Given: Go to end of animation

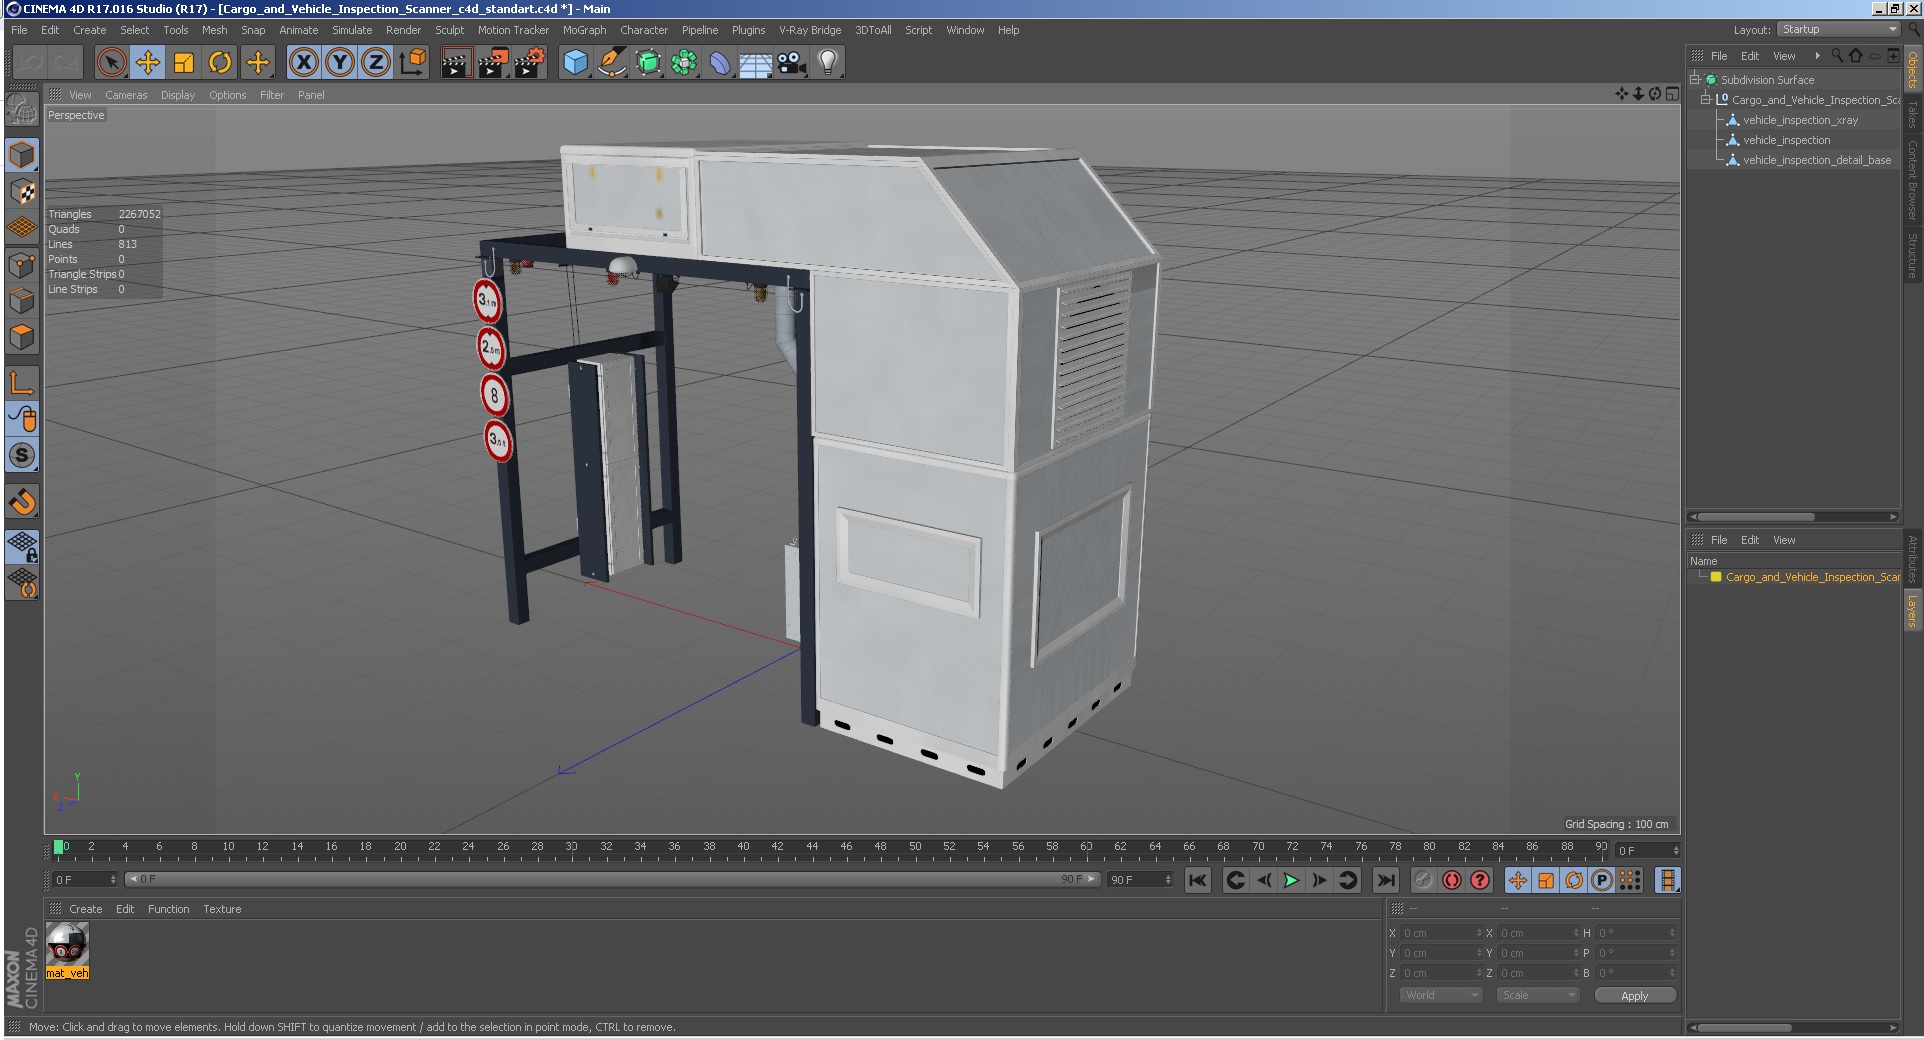Looking at the screenshot, I should [x=1385, y=880].
